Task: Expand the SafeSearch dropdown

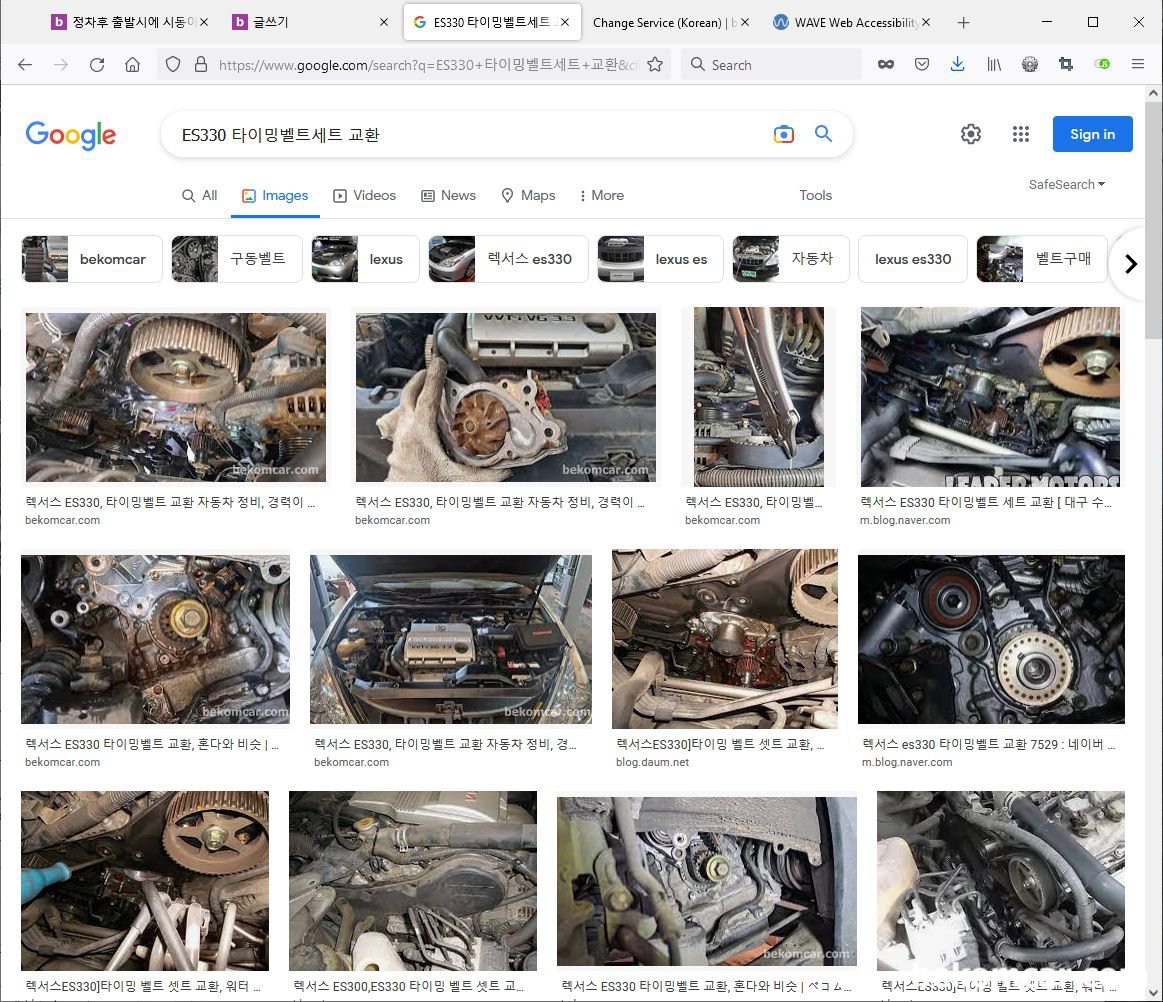Action: pos(1067,185)
